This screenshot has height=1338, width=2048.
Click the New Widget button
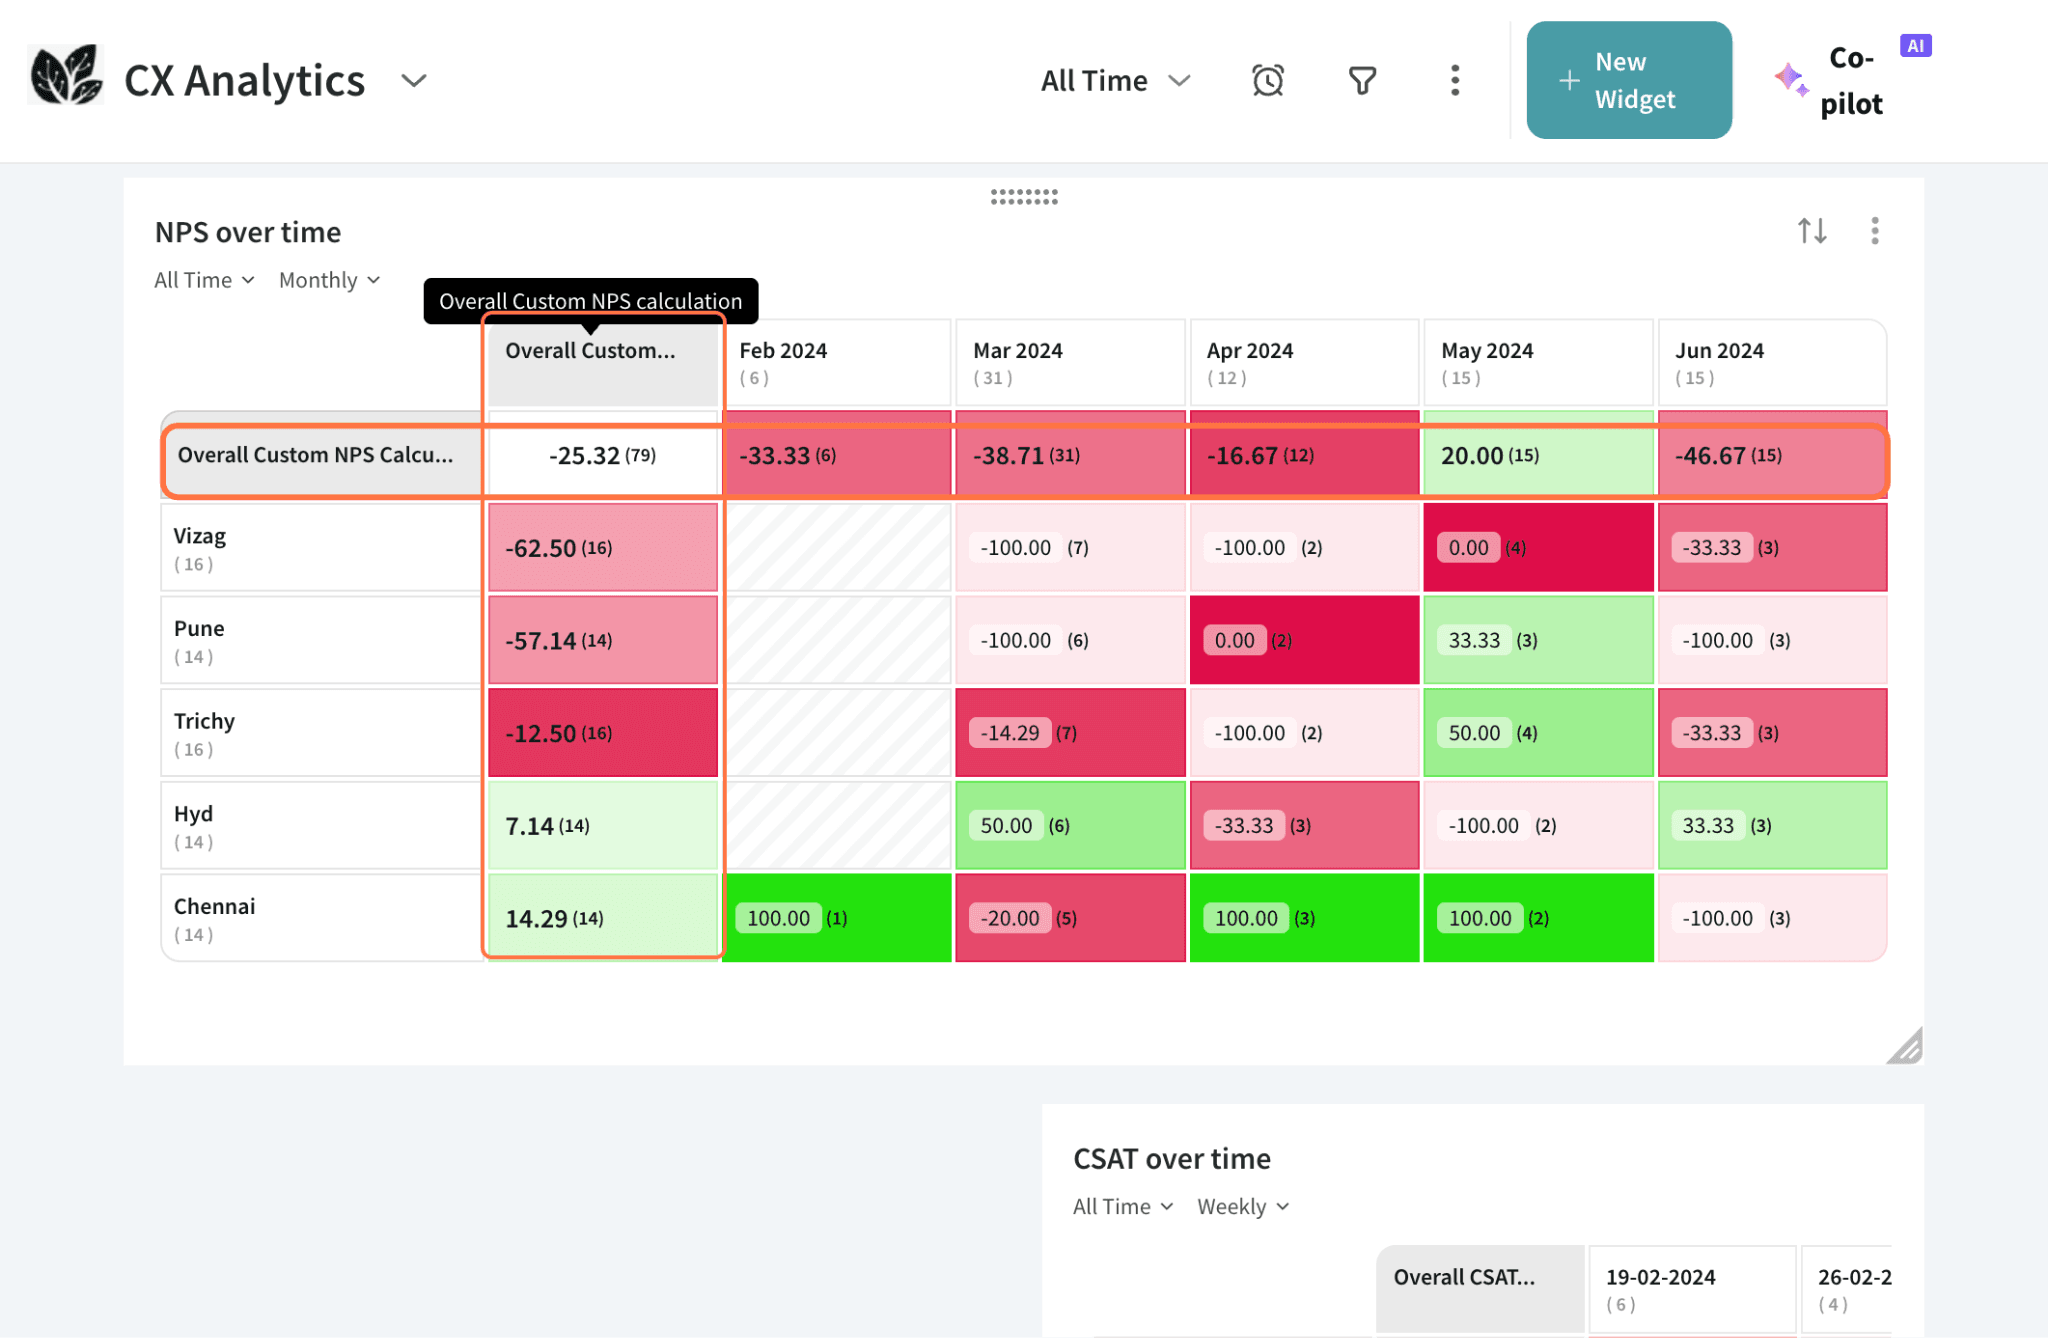[x=1628, y=80]
